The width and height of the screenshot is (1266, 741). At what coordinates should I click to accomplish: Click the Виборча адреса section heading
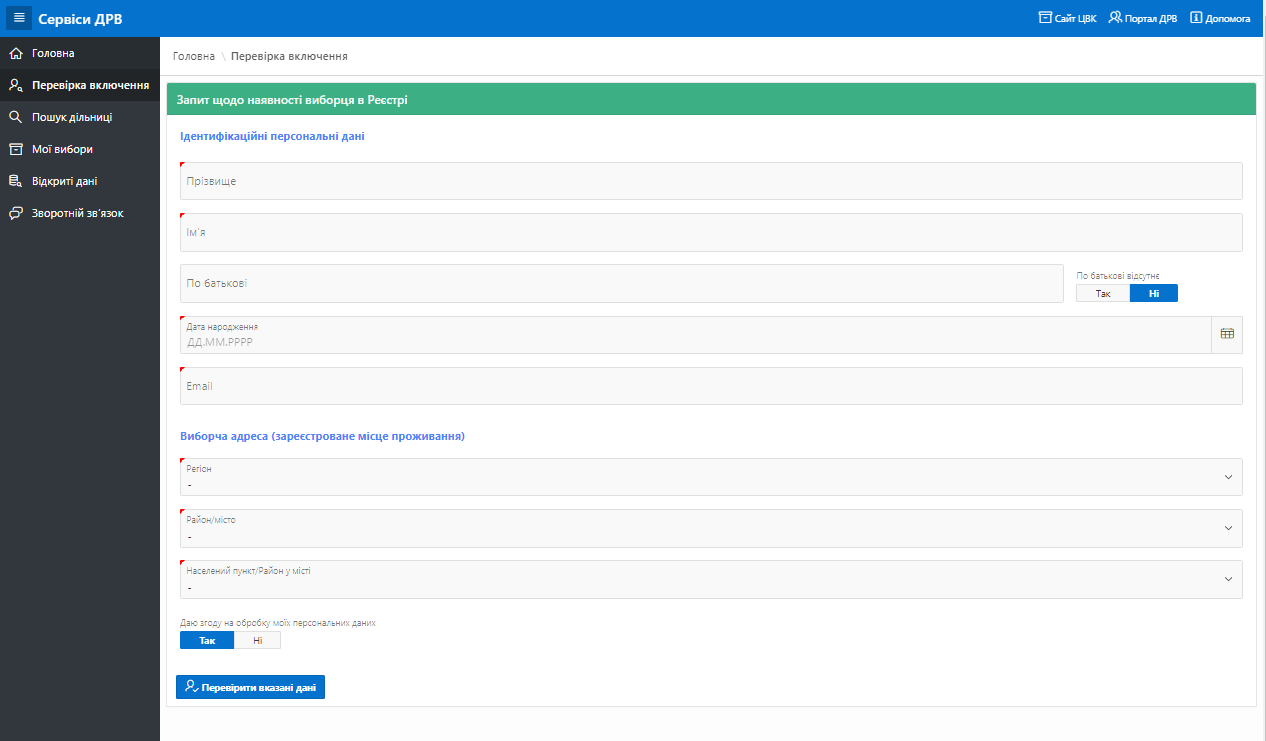[322, 436]
